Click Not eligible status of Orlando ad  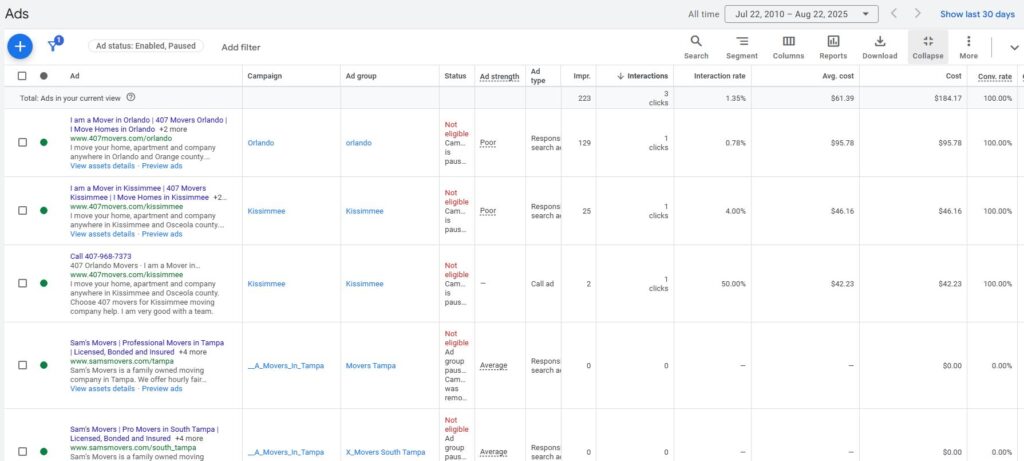[x=456, y=129]
